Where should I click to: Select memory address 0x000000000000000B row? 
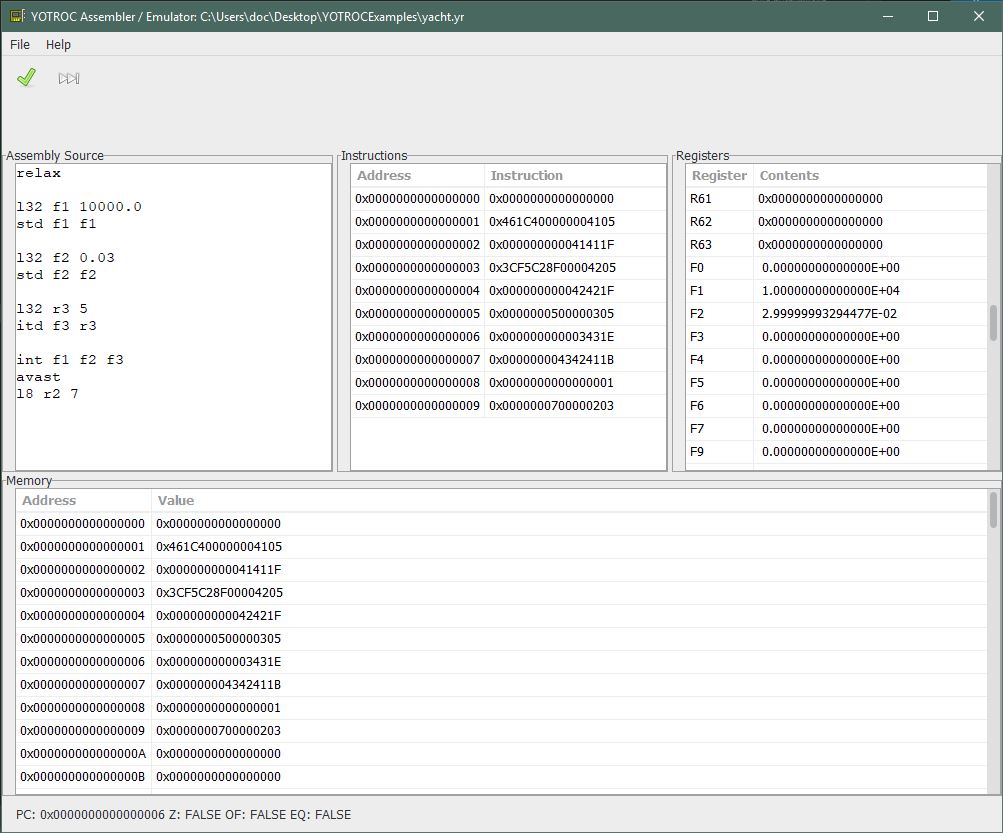[502, 777]
